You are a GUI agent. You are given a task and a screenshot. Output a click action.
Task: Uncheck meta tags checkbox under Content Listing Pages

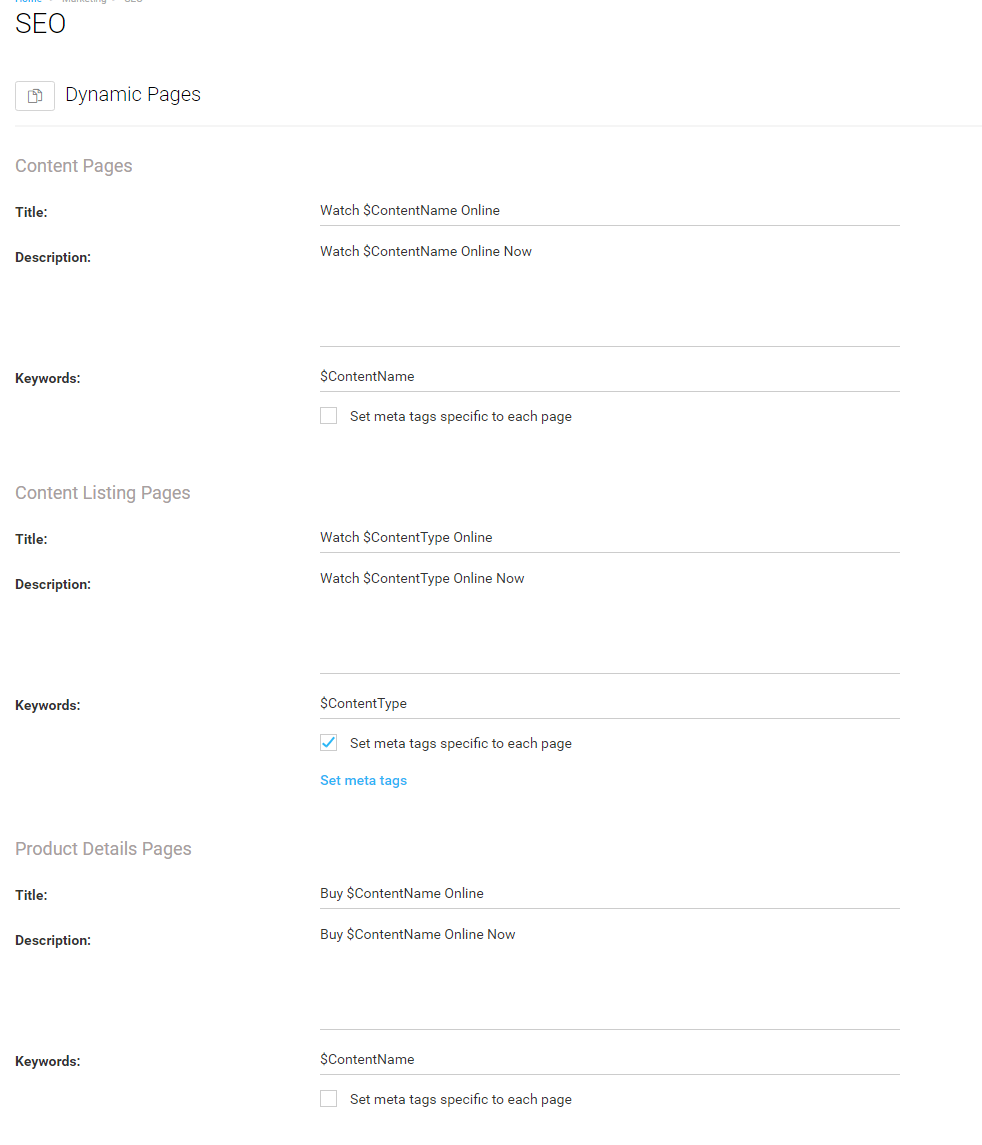(329, 743)
